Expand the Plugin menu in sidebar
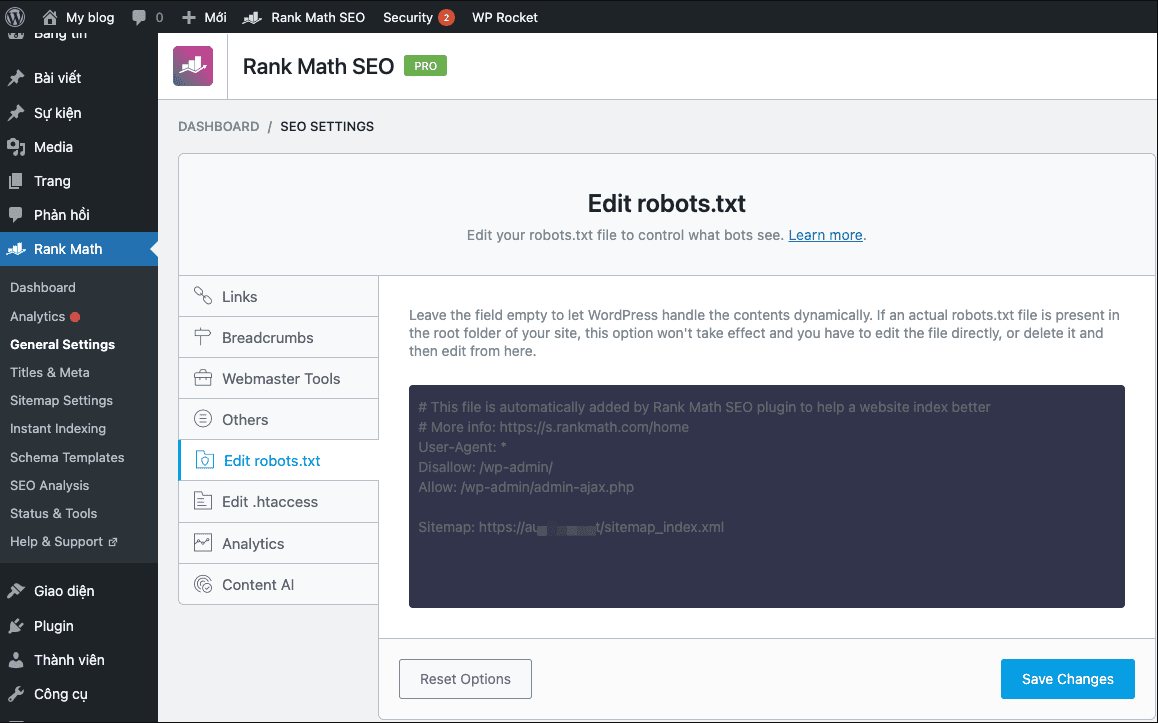The height and width of the screenshot is (723, 1158). click(x=54, y=626)
